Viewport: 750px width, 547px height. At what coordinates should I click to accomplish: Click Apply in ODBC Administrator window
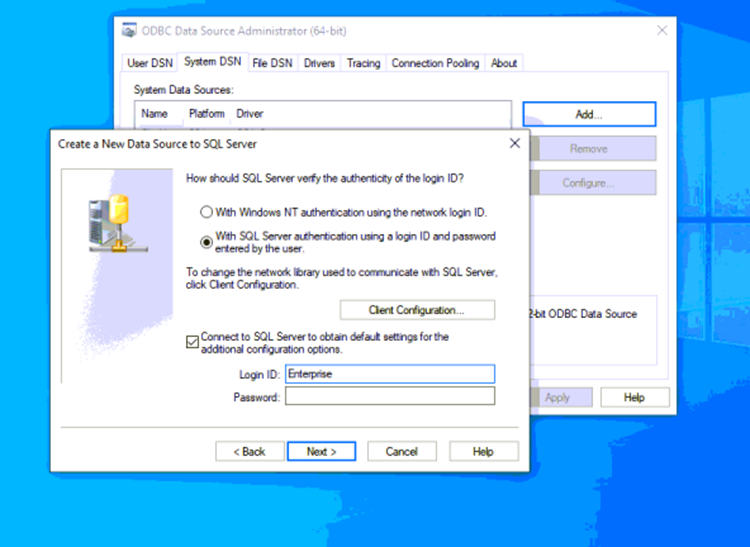tap(561, 397)
